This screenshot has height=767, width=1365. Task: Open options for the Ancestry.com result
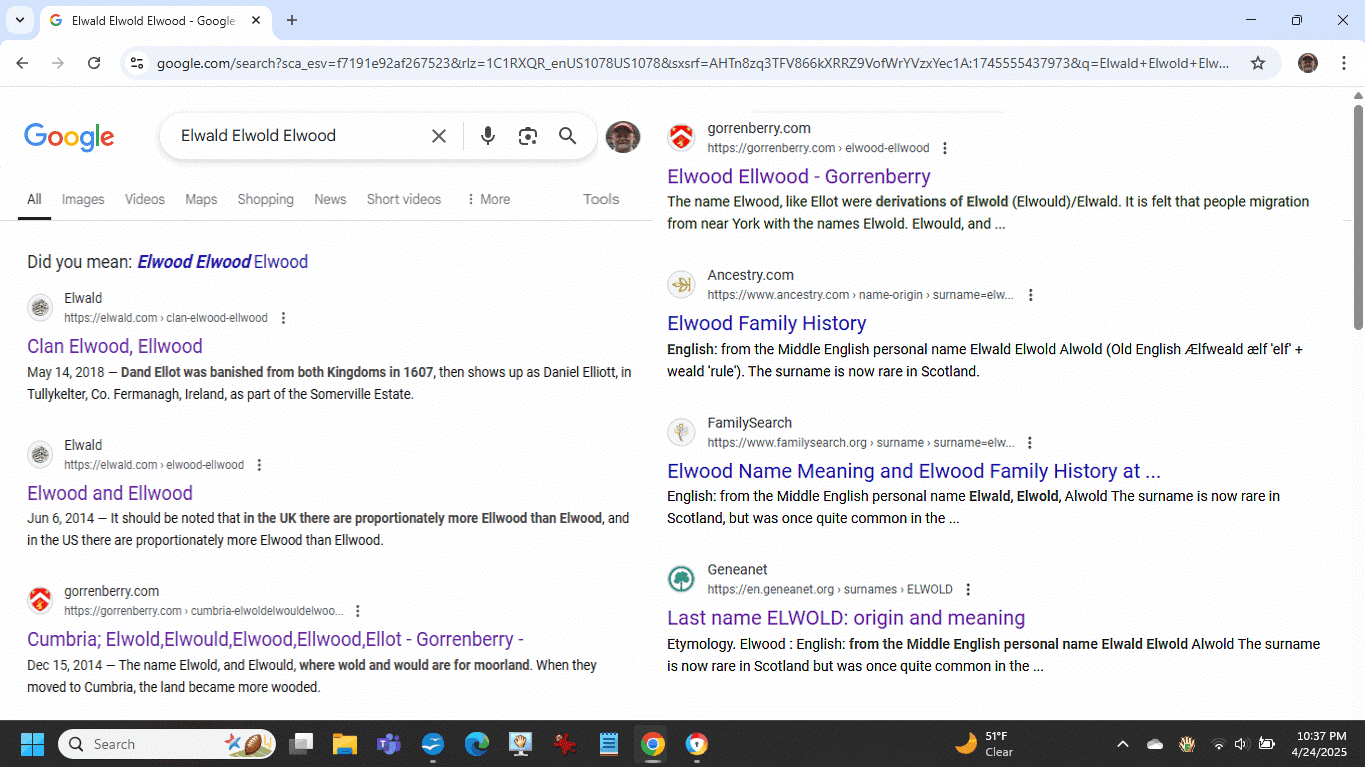[x=1031, y=295]
